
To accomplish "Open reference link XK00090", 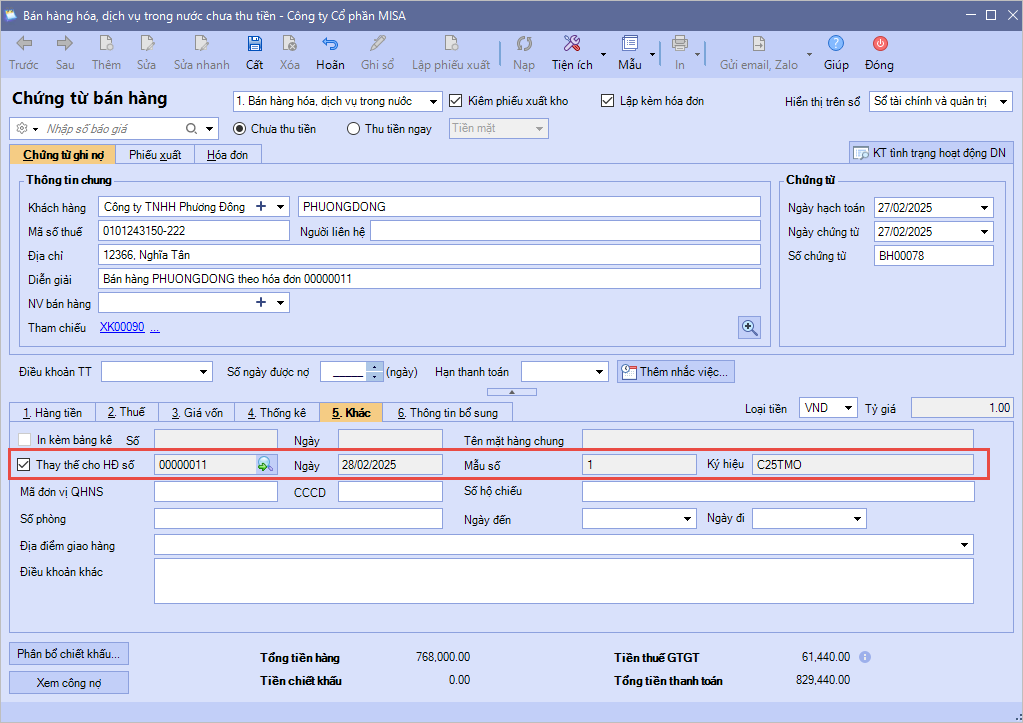I will click(x=122, y=327).
